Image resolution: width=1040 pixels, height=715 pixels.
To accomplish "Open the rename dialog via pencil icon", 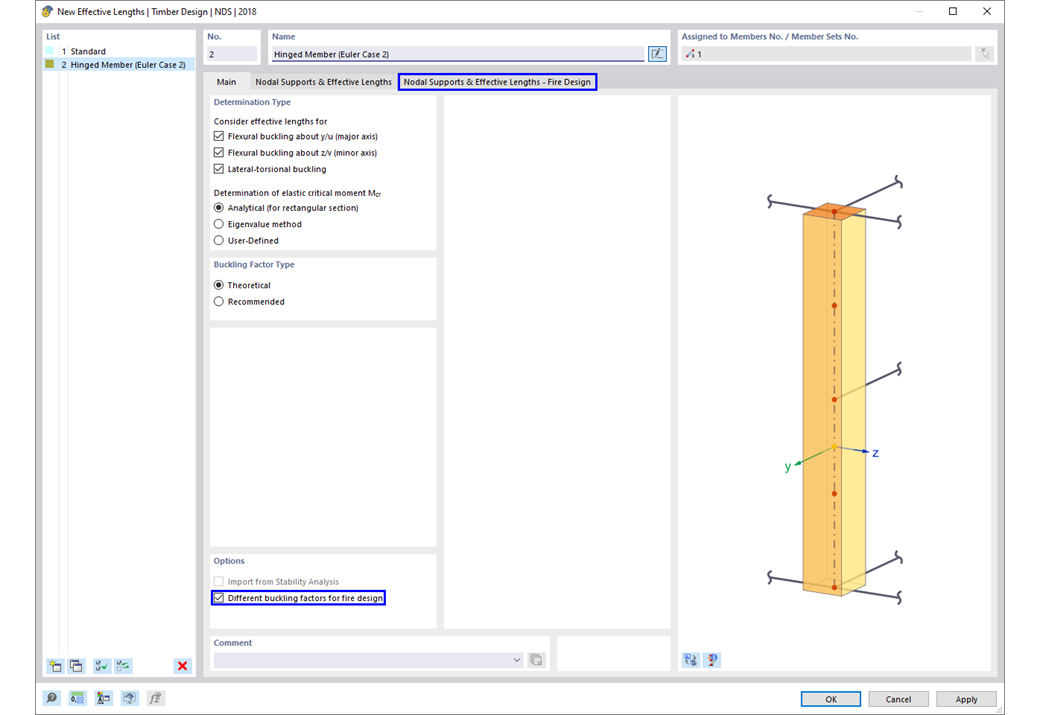I will coord(657,53).
